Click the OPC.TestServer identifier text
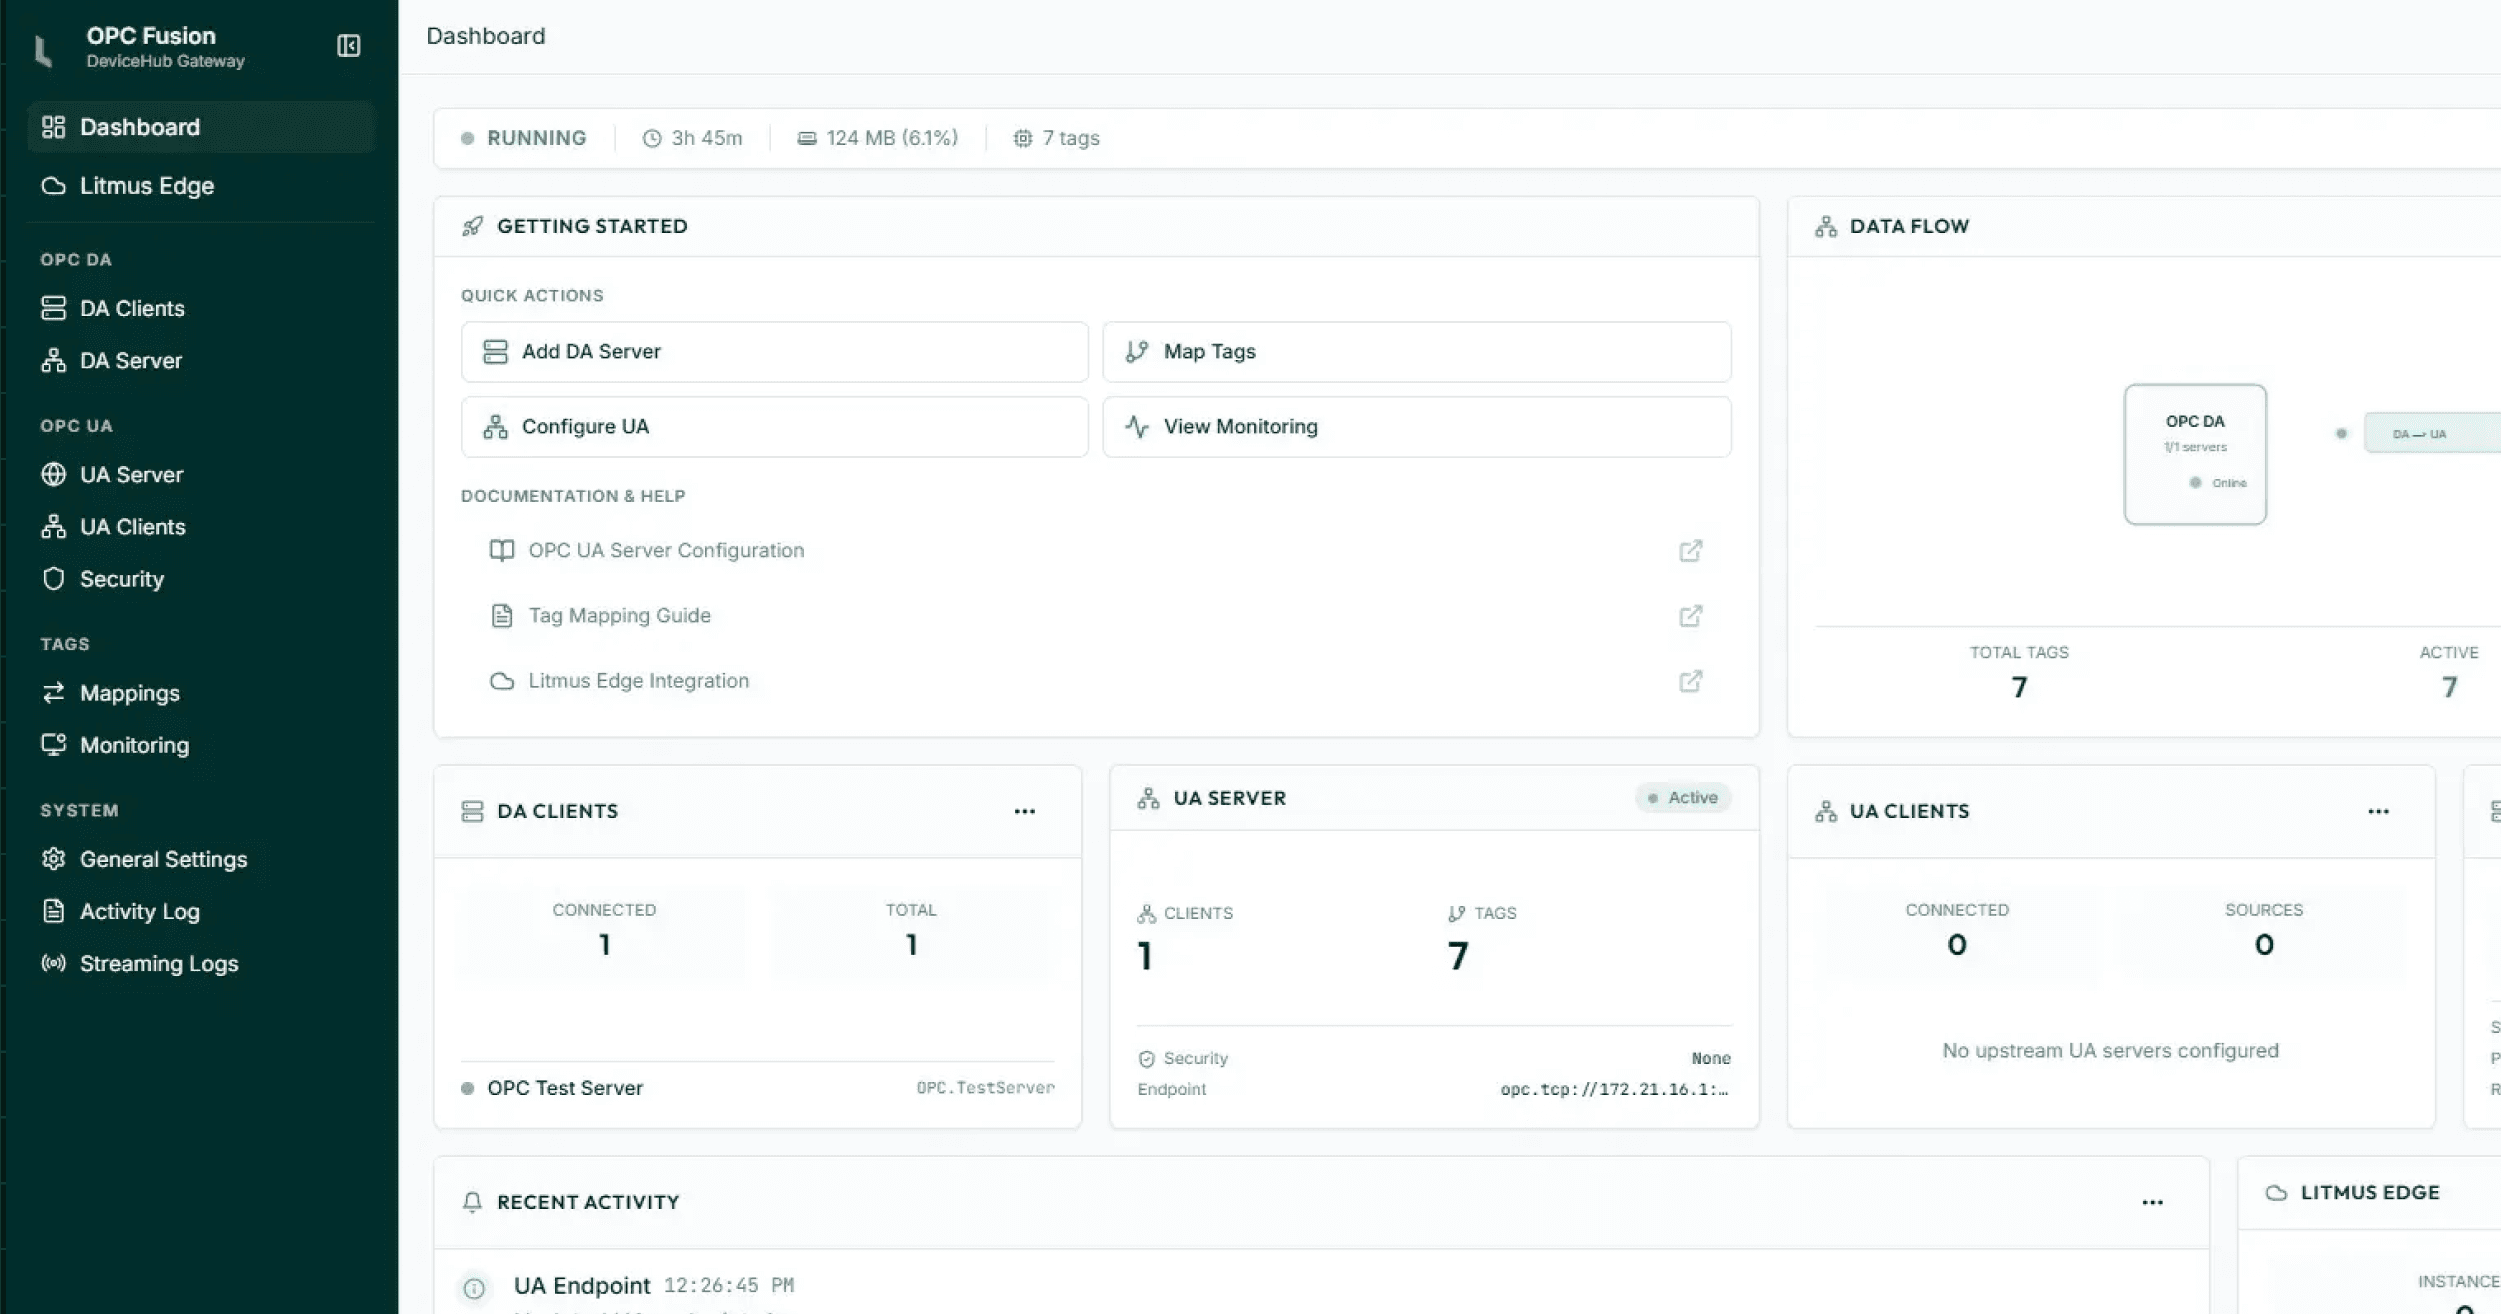2501x1314 pixels. (985, 1087)
